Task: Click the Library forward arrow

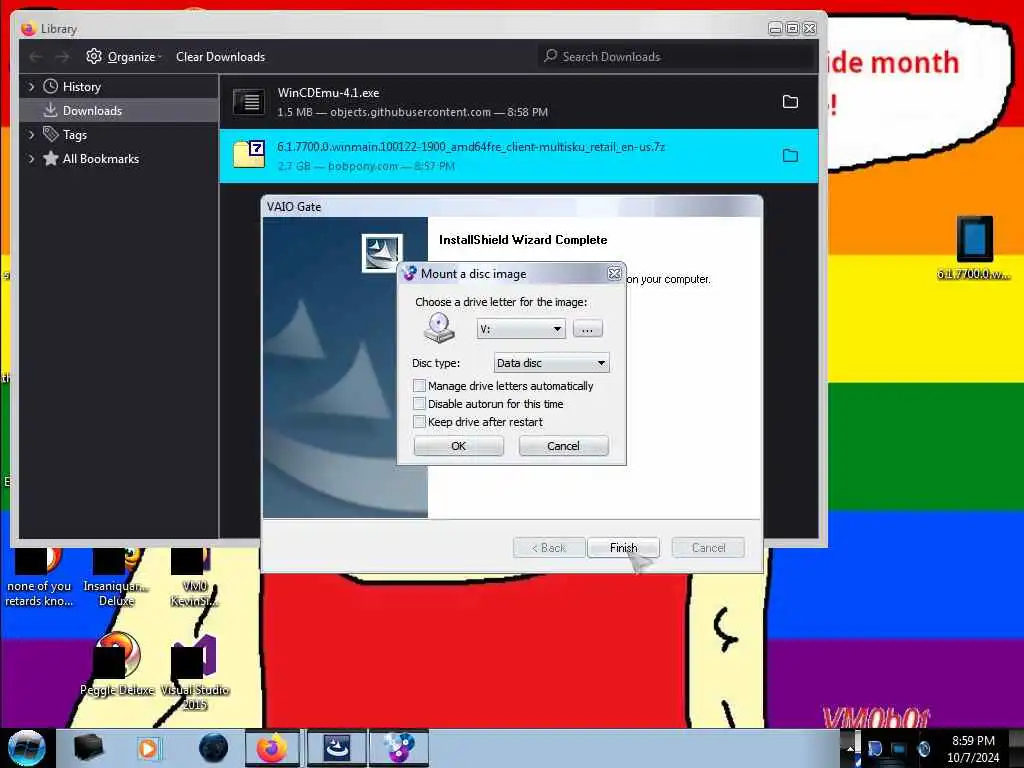Action: [x=62, y=57]
